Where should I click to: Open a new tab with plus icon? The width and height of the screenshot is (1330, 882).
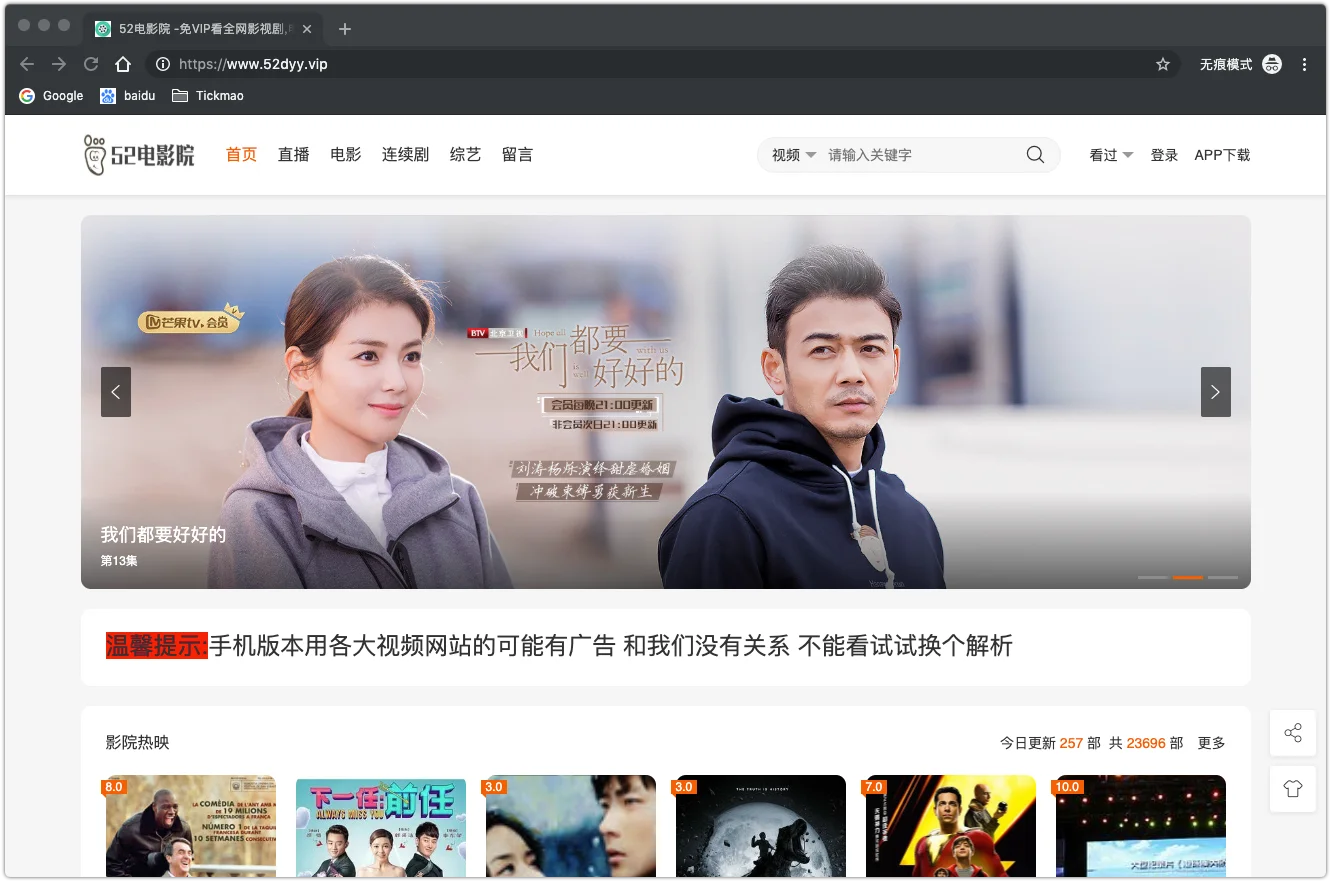click(345, 29)
